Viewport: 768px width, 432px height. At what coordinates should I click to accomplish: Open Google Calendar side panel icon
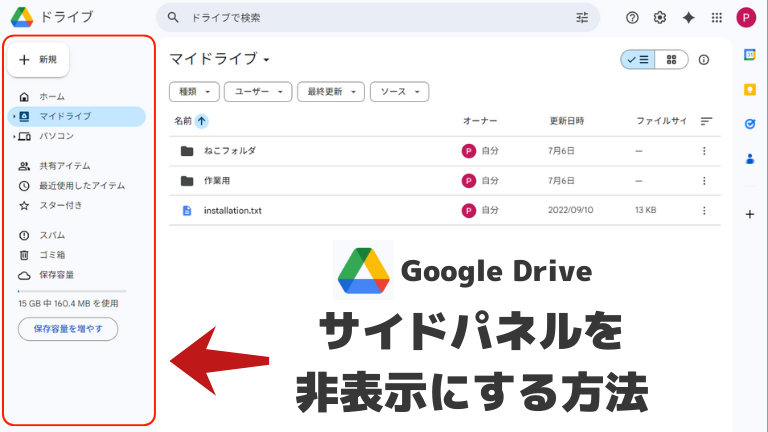(750, 54)
